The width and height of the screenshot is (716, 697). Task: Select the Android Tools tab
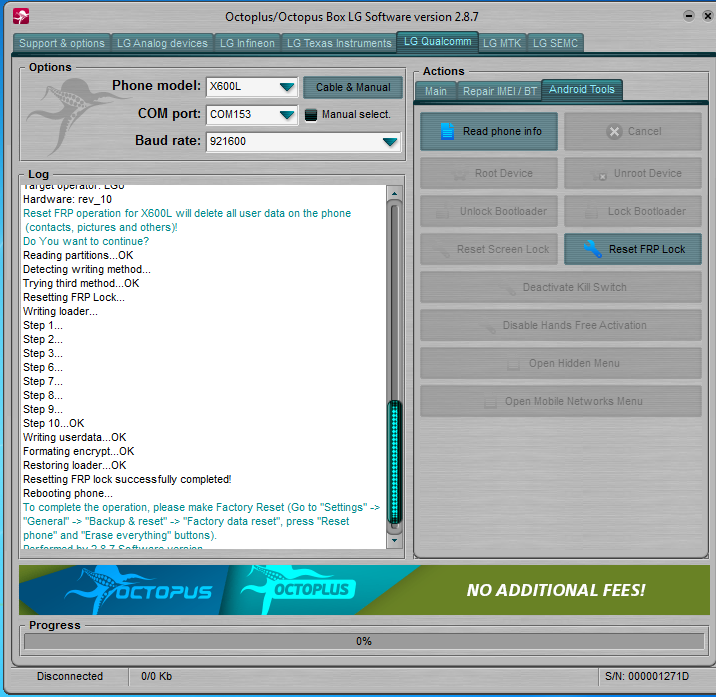tap(582, 90)
